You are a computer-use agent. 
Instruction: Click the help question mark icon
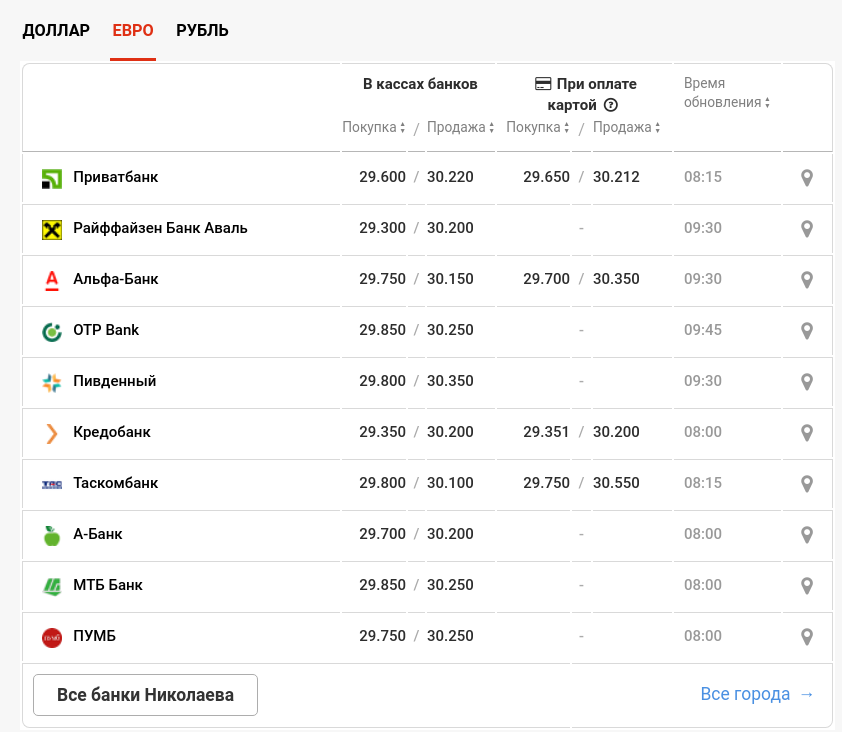pos(611,105)
